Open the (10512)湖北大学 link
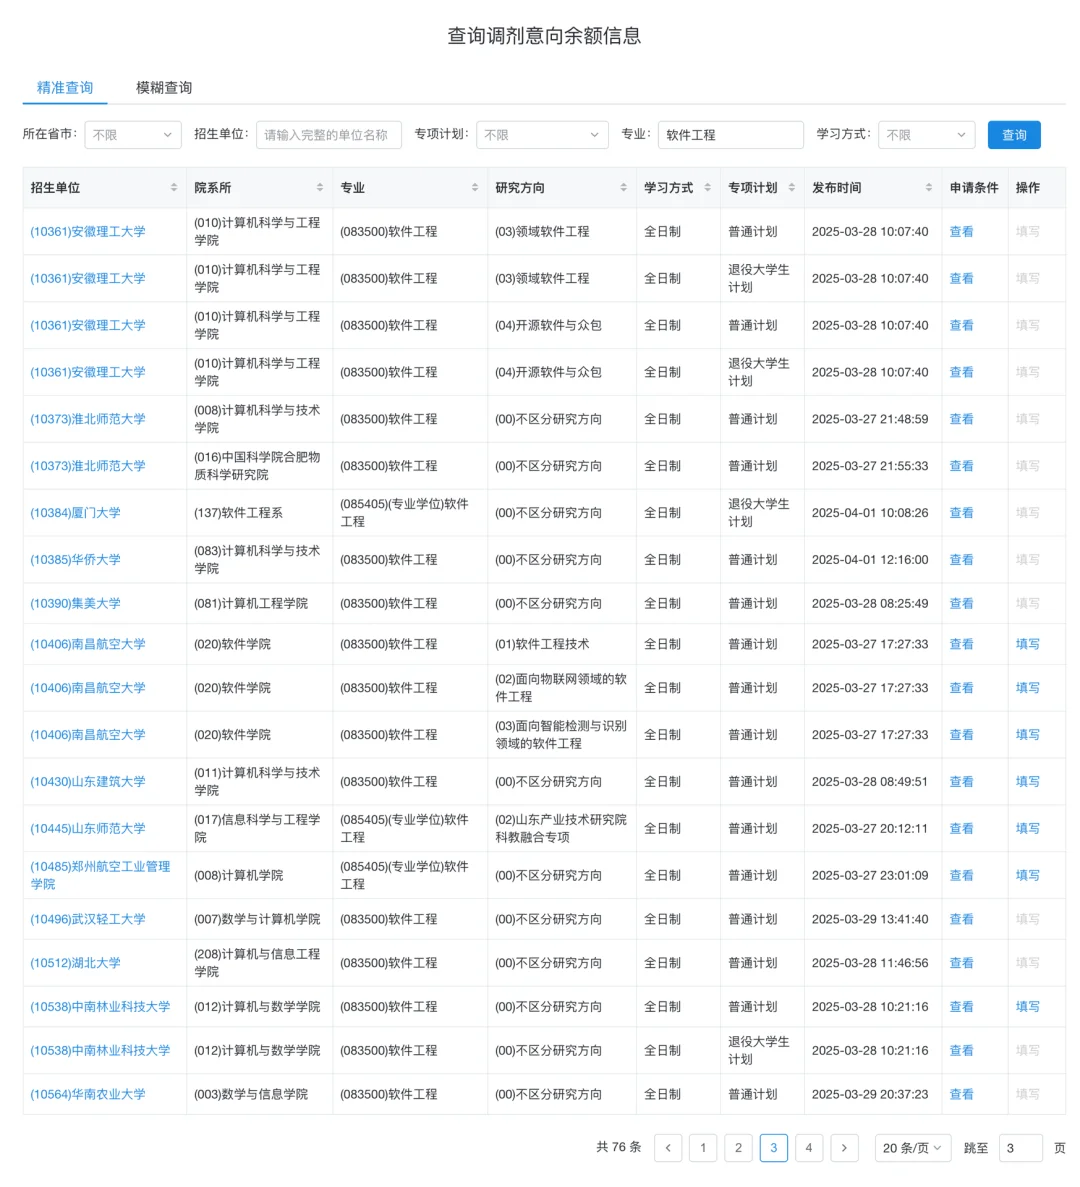 (x=76, y=963)
